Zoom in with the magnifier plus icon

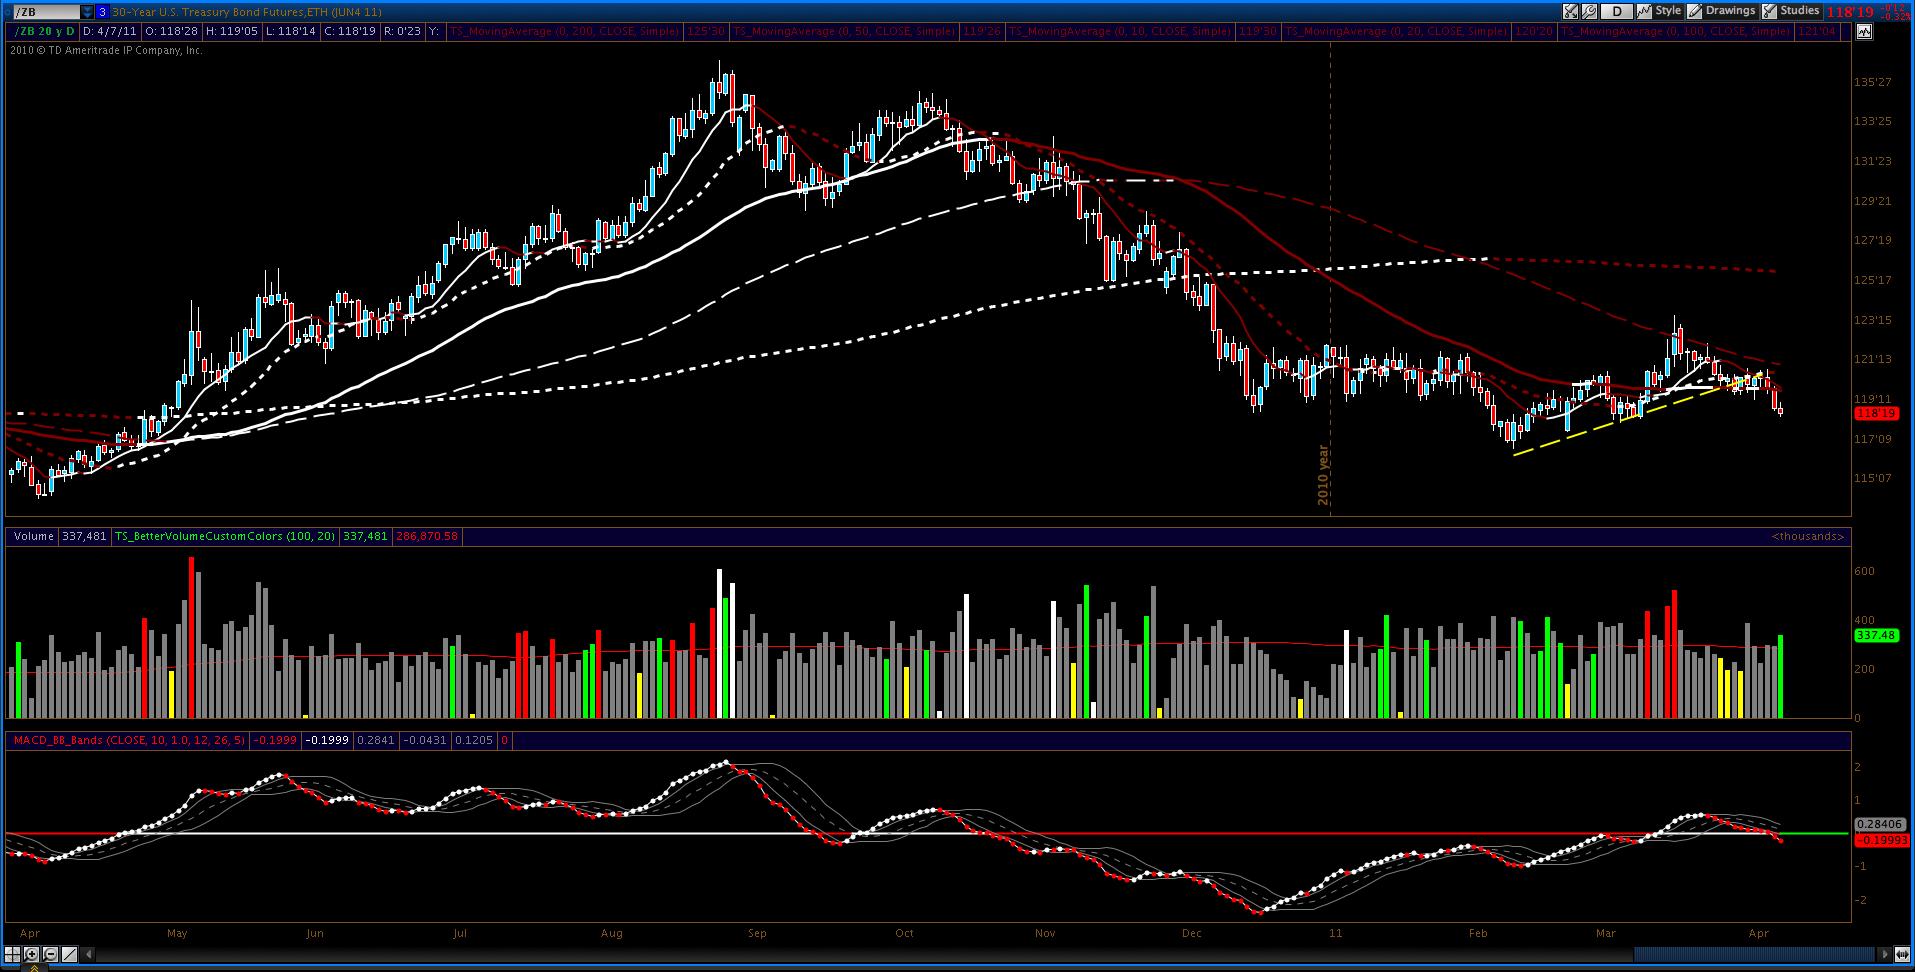point(31,954)
